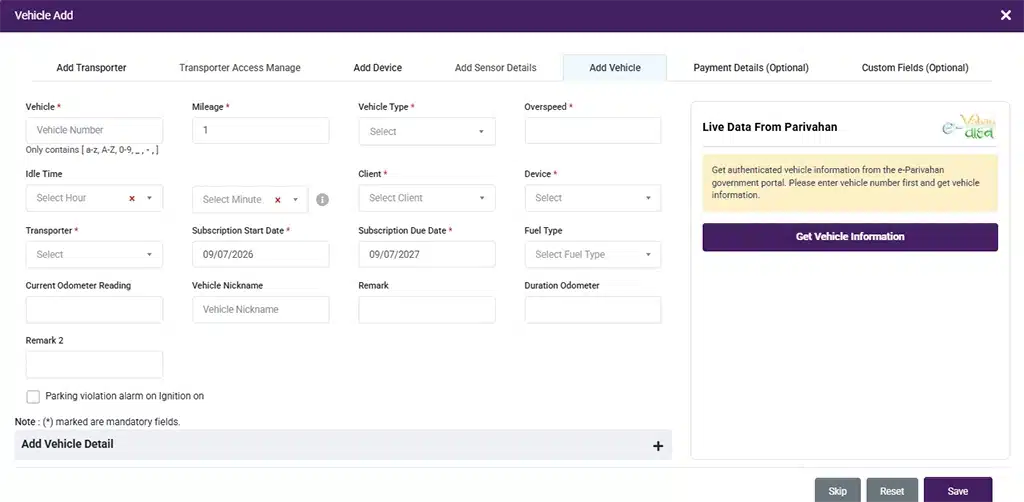Click the mandatory fields note text
Viewport: 1024px width, 502px height.
point(97,422)
